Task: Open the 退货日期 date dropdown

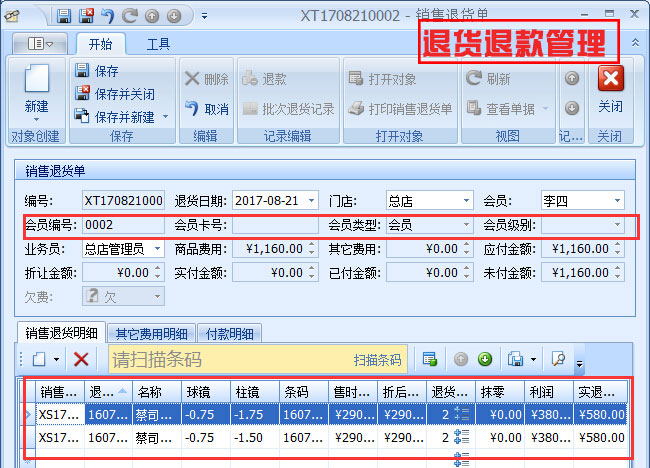Action: coord(312,201)
